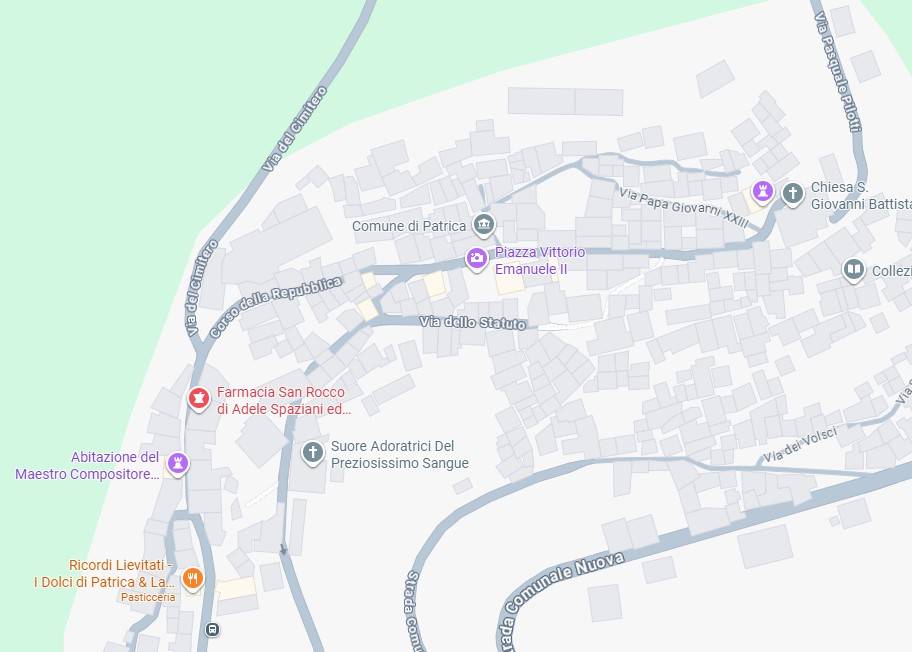This screenshot has width=912, height=652.
Task: Select the Ricordi Lievitati Pasticceria label
Action: click(x=103, y=580)
